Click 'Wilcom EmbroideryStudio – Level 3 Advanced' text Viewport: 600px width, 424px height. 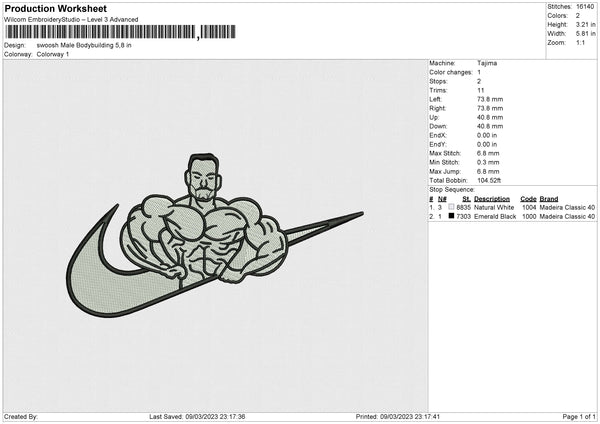tap(71, 20)
